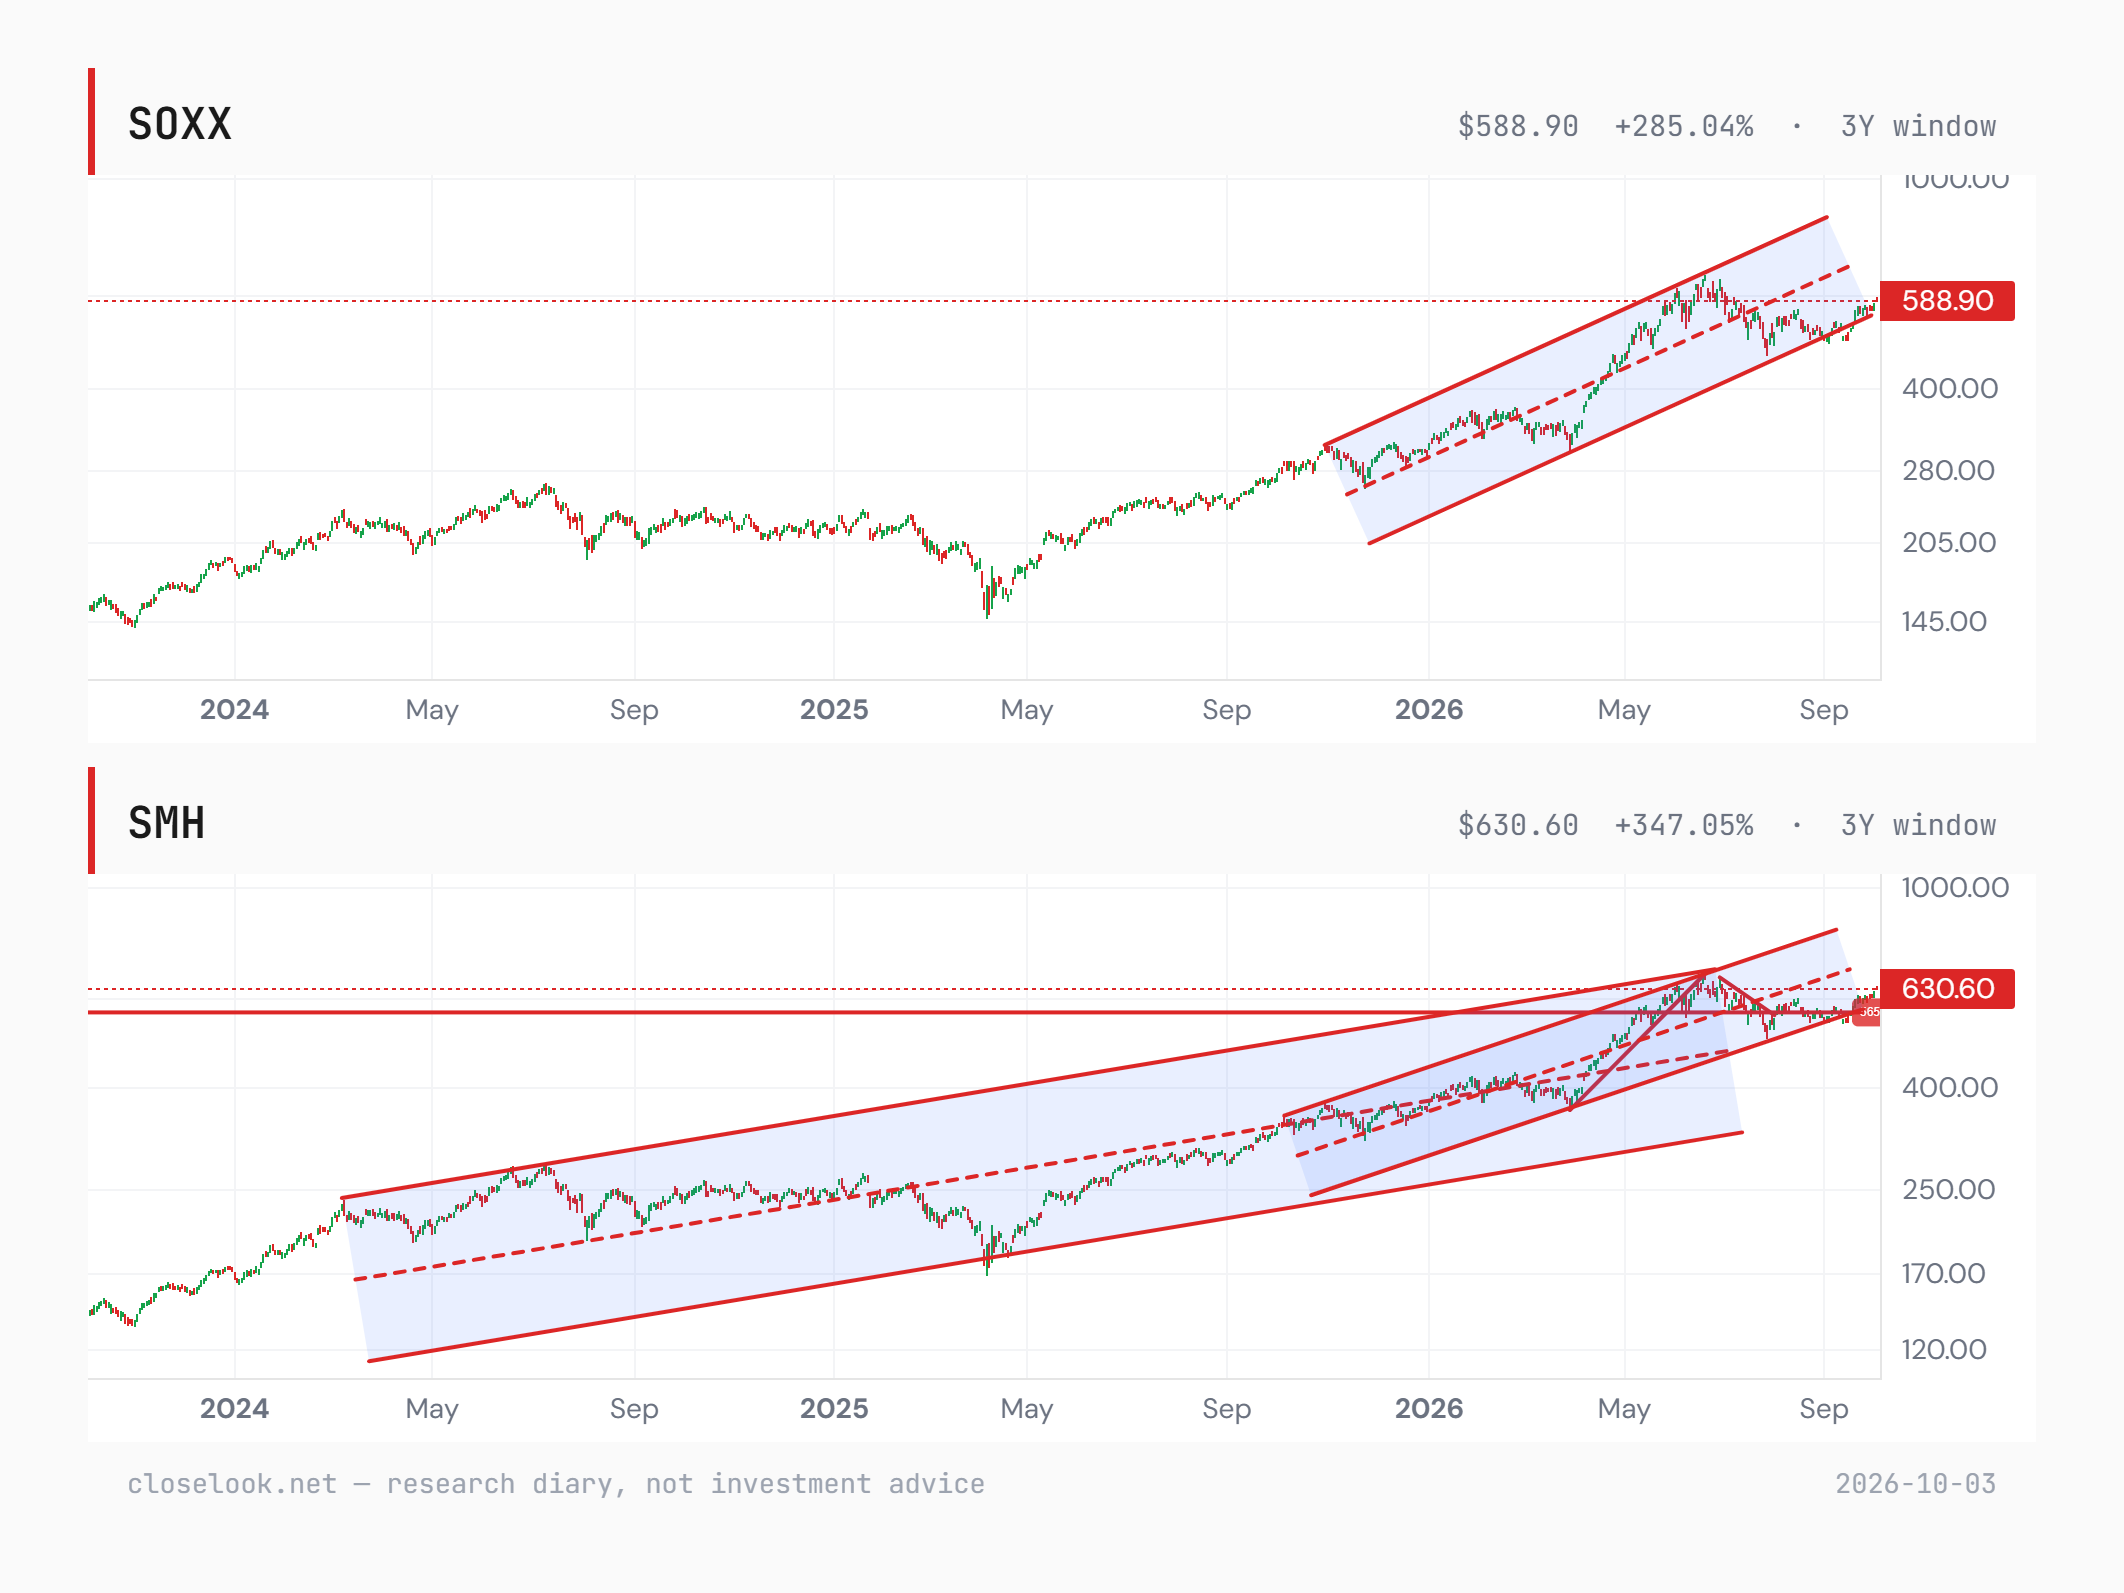Click the +285.04% change in SOXX header
2124x1593 pixels.
(x=1684, y=126)
